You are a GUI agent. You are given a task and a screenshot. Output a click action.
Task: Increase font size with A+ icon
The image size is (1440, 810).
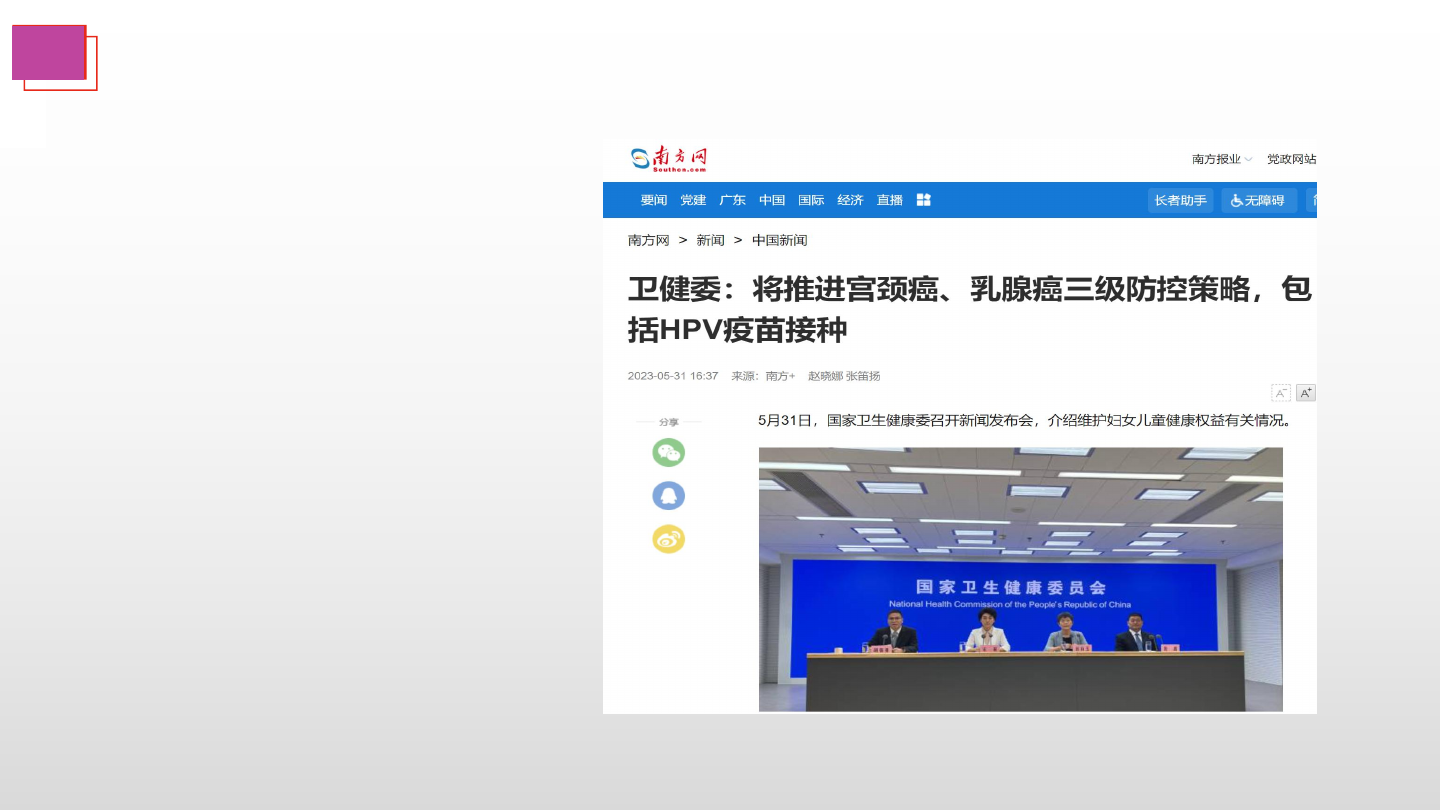coord(1306,393)
